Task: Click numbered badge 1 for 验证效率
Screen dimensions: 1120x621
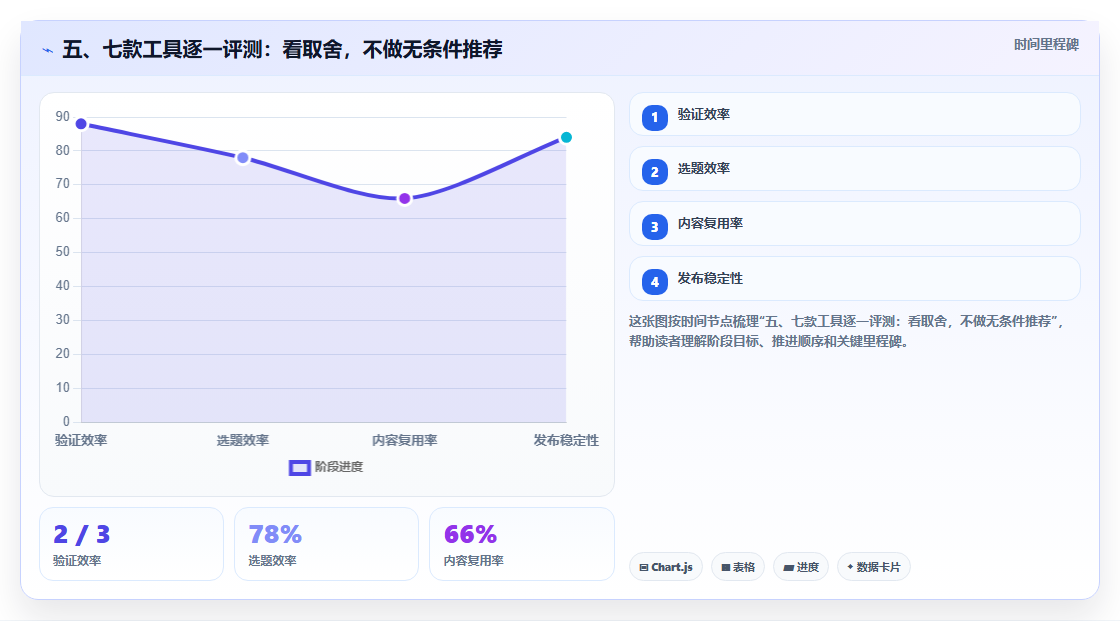Action: click(x=654, y=118)
